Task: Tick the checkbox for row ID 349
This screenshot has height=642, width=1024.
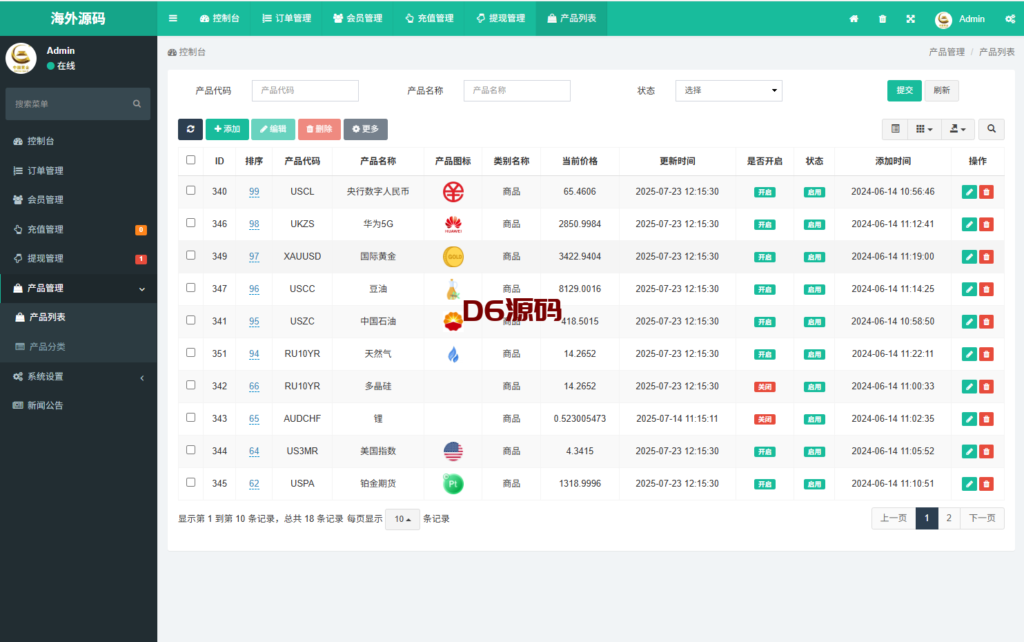Action: 191,256
